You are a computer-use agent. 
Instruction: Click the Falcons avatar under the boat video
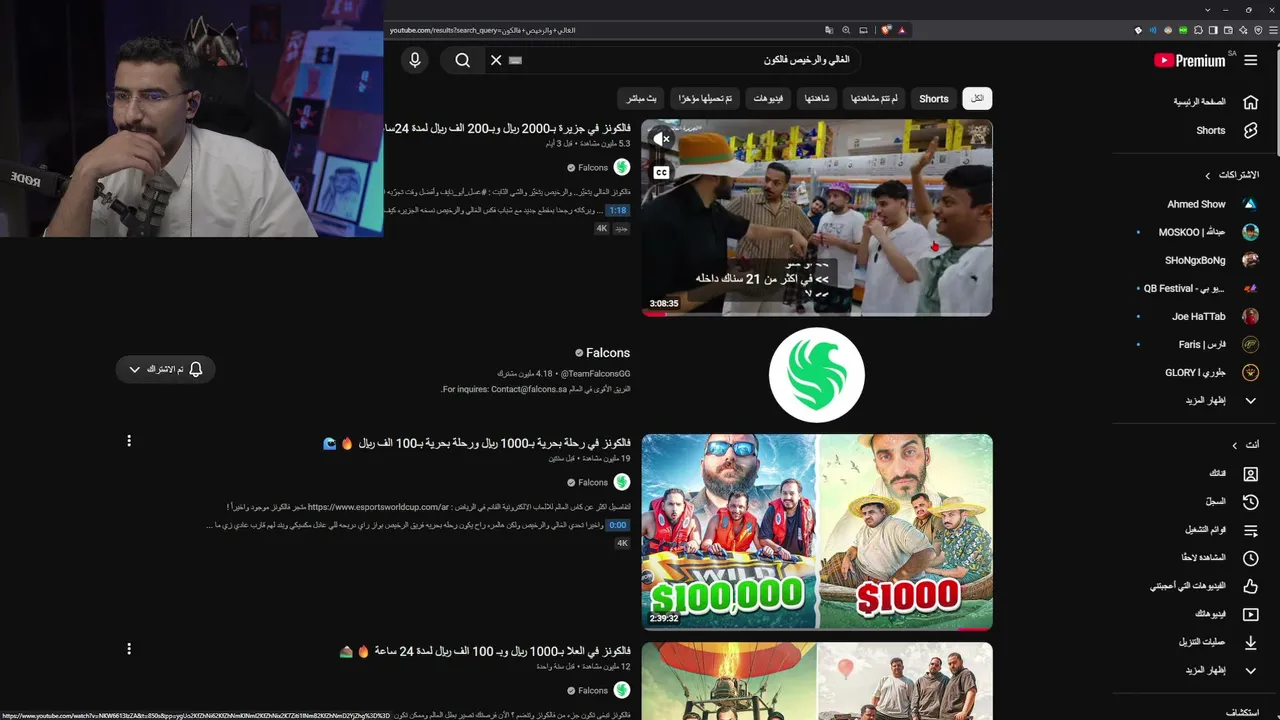[x=622, y=482]
